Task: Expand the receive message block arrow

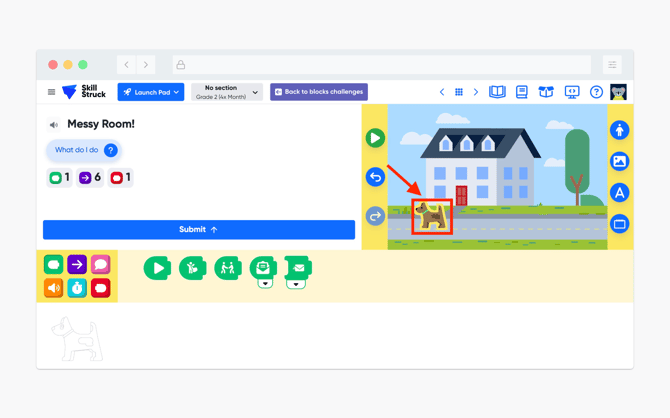Action: tap(265, 284)
